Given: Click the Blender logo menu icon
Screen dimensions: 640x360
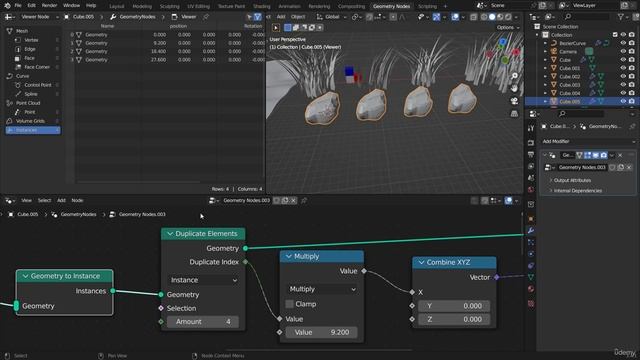Looking at the screenshot, I should pyautogui.click(x=7, y=6).
